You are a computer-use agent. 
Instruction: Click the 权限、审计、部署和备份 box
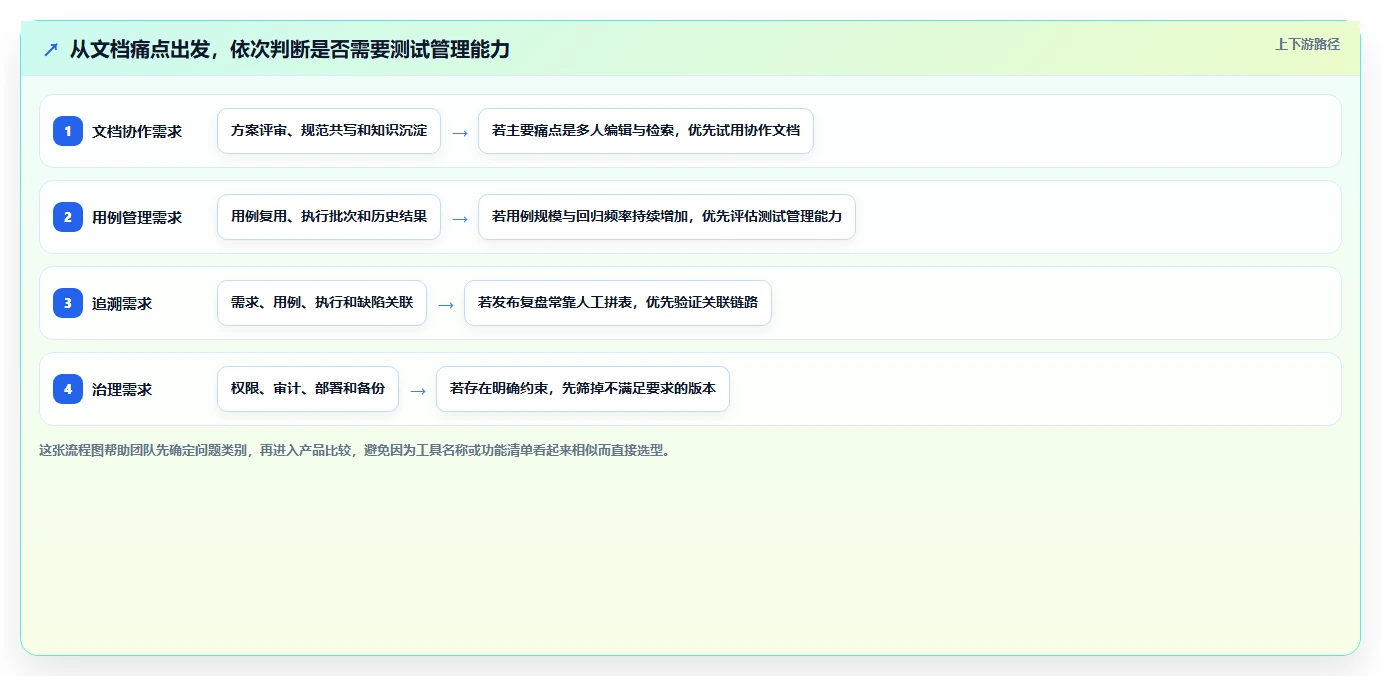tap(308, 389)
